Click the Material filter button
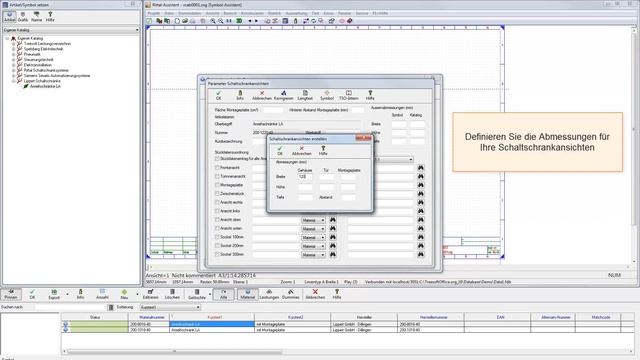The image size is (640, 360). tap(247, 294)
